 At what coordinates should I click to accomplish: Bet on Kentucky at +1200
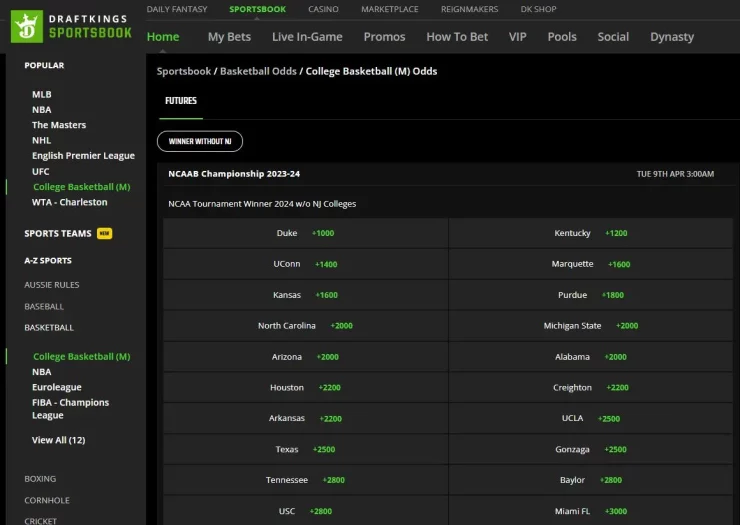590,233
